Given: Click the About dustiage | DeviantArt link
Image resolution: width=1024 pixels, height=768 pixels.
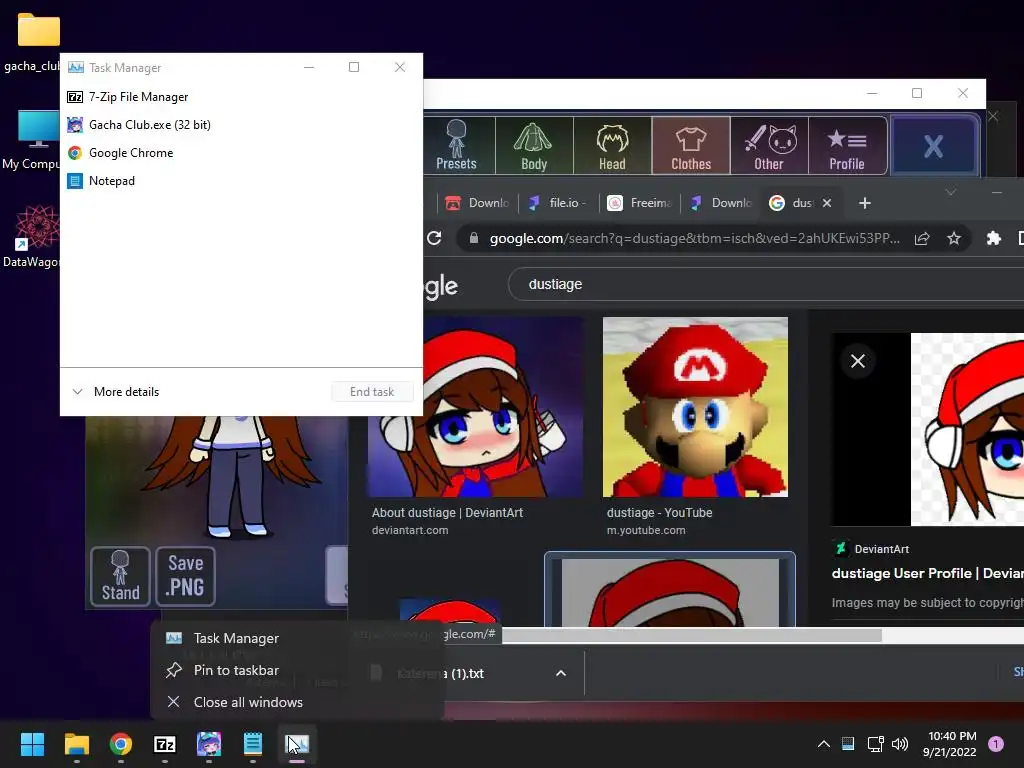Looking at the screenshot, I should (x=447, y=513).
